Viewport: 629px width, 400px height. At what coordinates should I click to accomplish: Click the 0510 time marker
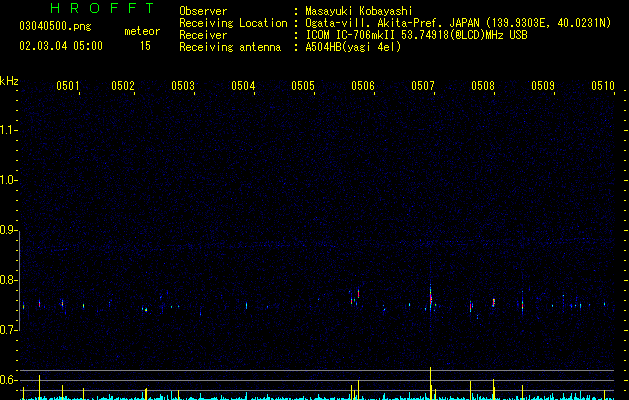click(x=603, y=86)
